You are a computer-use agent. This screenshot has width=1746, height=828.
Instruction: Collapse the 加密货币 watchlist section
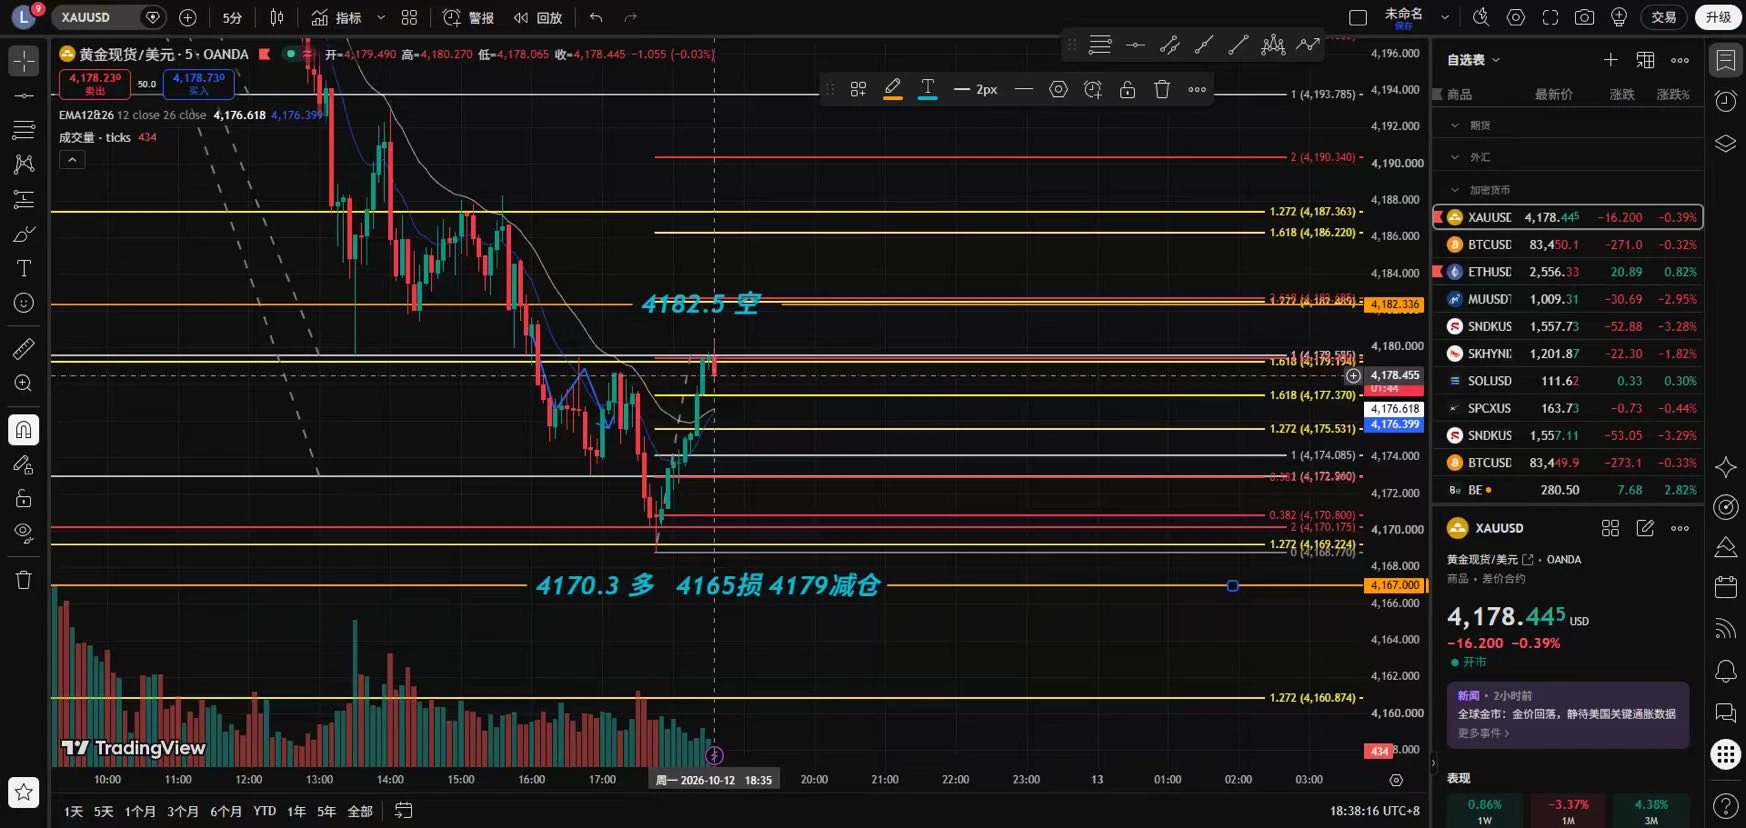pos(1455,190)
